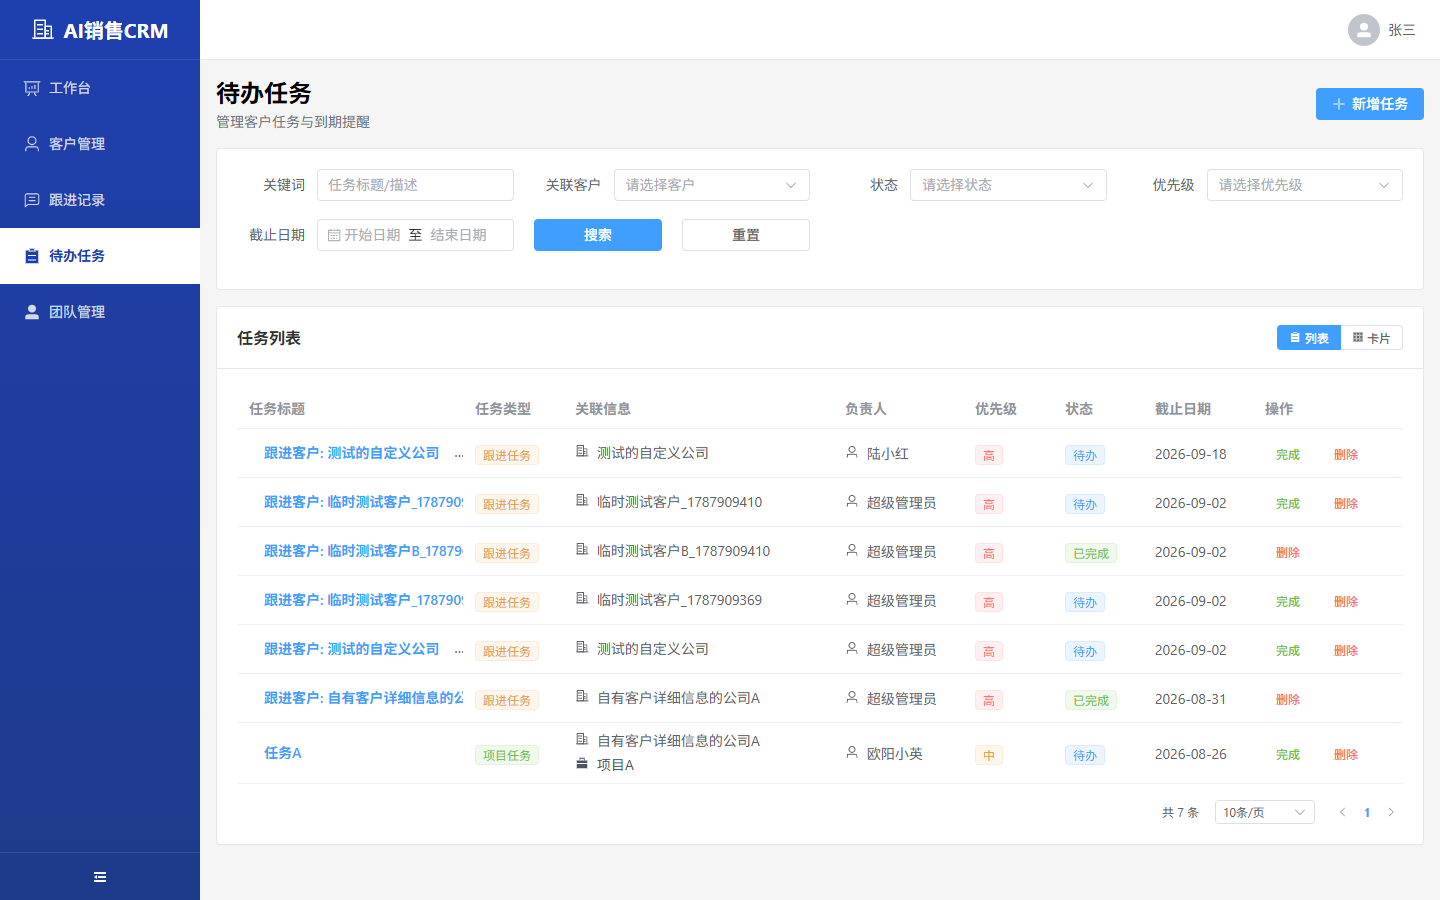Click company icon beside 临时测试客户B_1787909410
The image size is (1440, 900).
point(582,550)
